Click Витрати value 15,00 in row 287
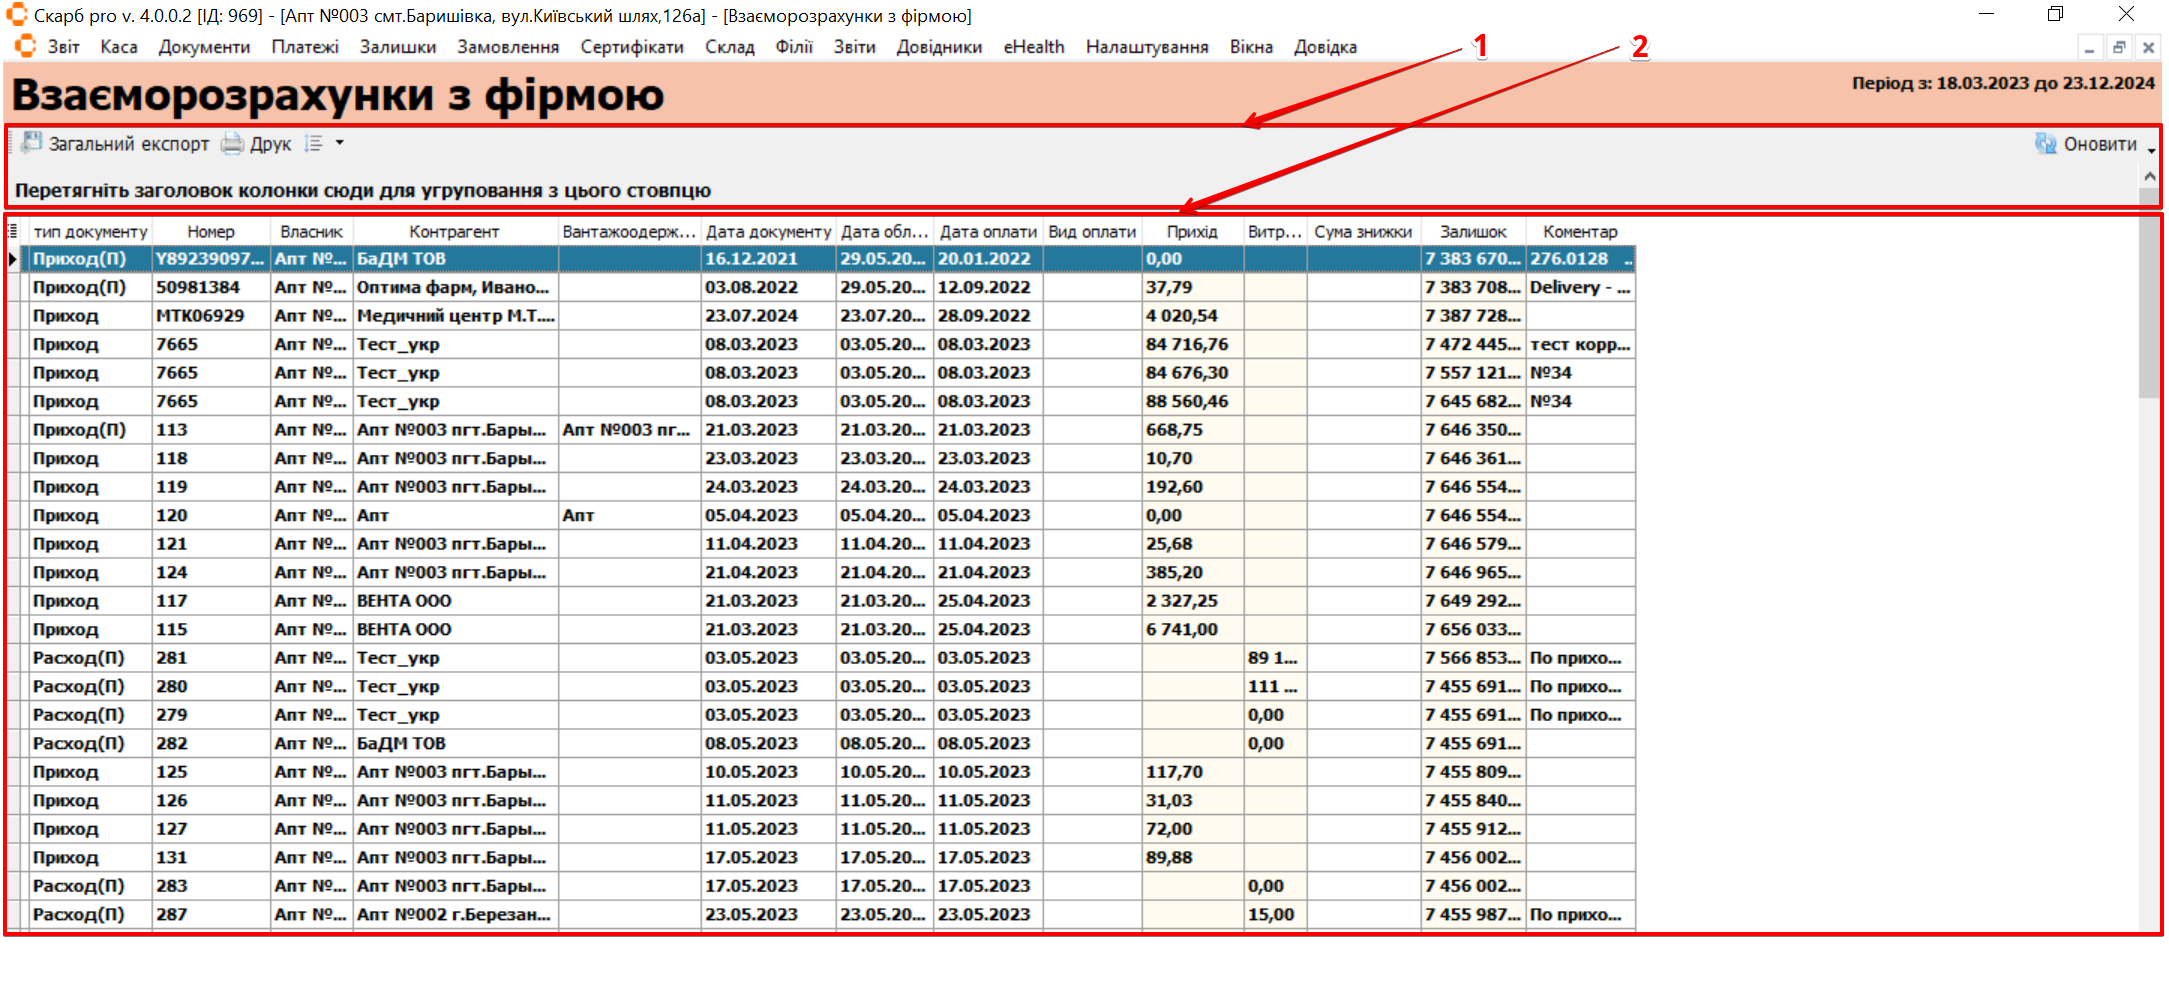Screen dimensions: 2169x1005 click(x=1275, y=915)
